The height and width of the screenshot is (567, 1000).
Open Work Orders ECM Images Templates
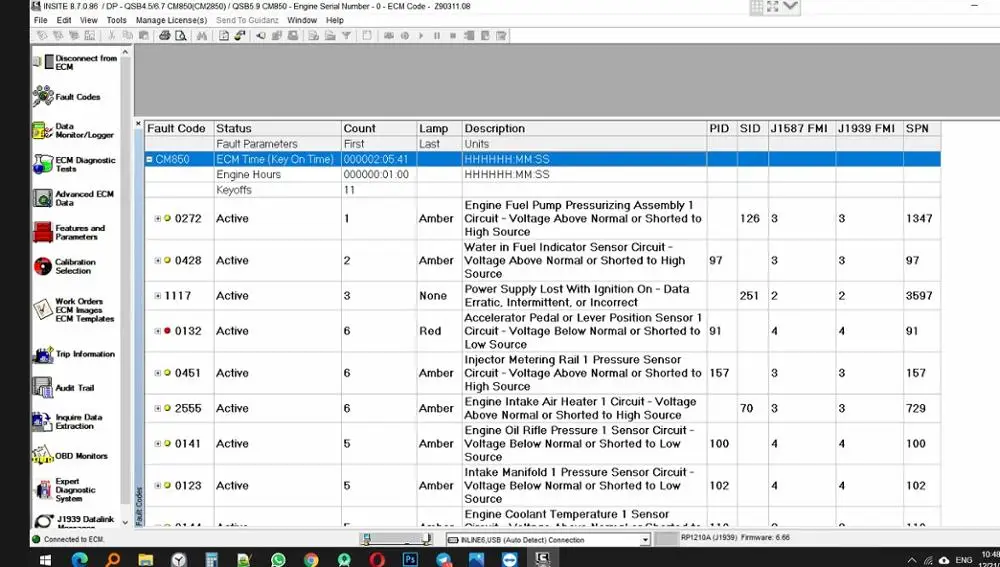tap(74, 310)
